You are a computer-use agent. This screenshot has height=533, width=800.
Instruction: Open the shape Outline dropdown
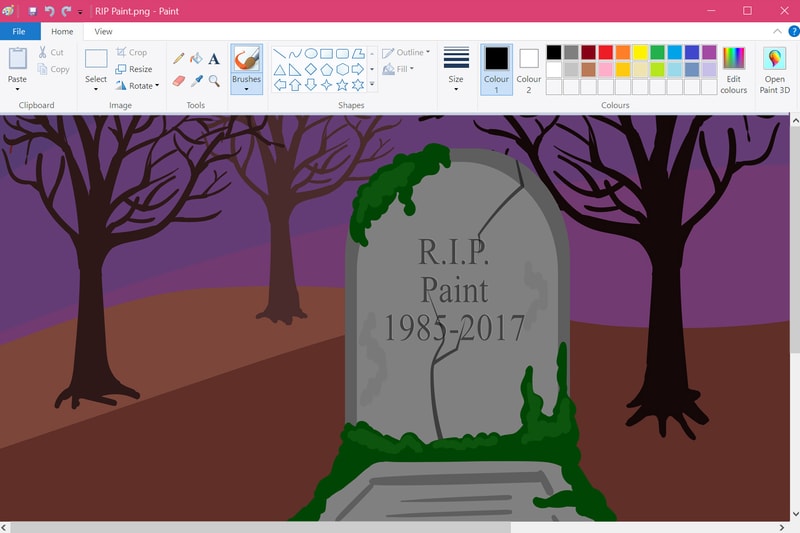coord(406,53)
